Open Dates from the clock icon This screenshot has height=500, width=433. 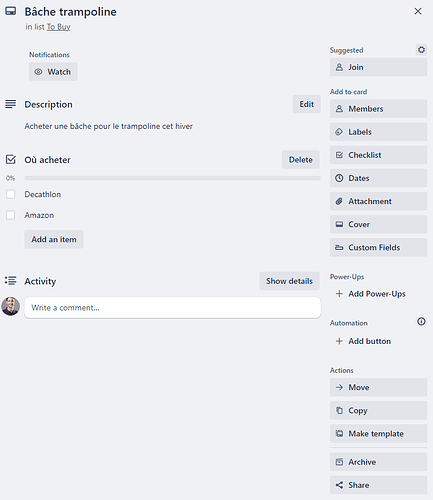339,178
